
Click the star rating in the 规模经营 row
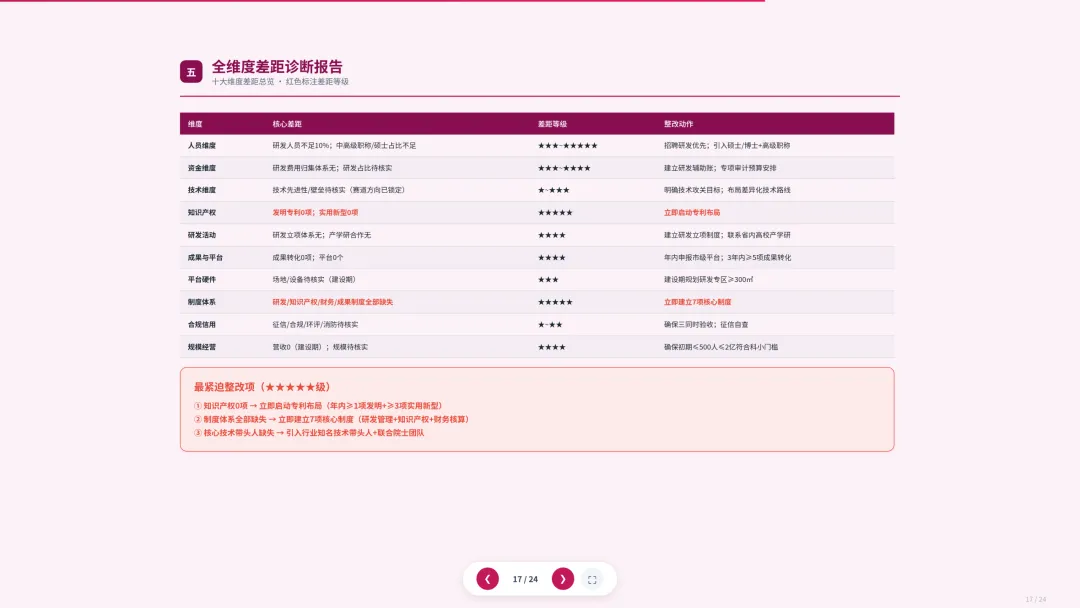[552, 347]
